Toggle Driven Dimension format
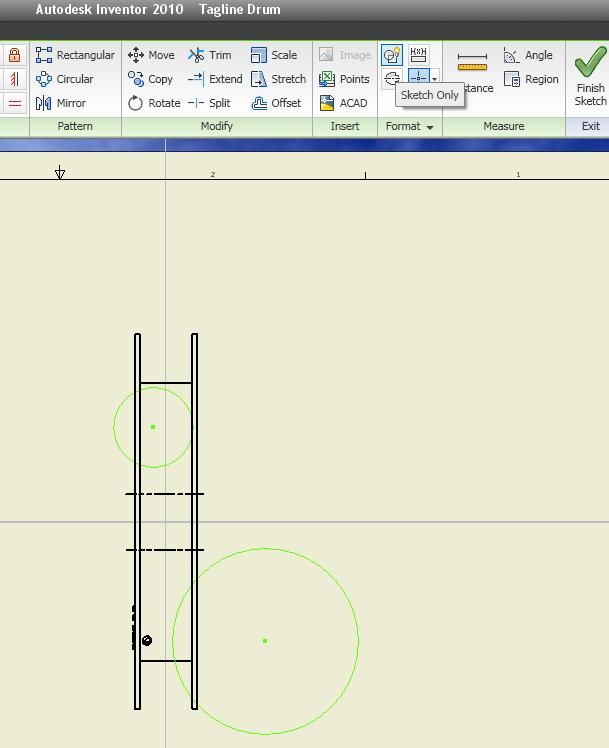This screenshot has width=609, height=748. coord(419,55)
